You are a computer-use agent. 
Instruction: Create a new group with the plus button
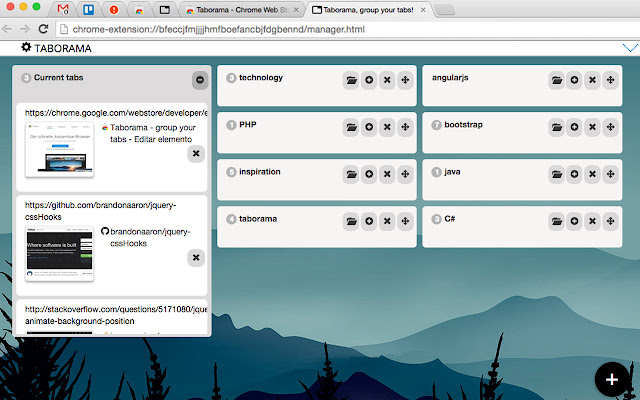pyautogui.click(x=611, y=380)
